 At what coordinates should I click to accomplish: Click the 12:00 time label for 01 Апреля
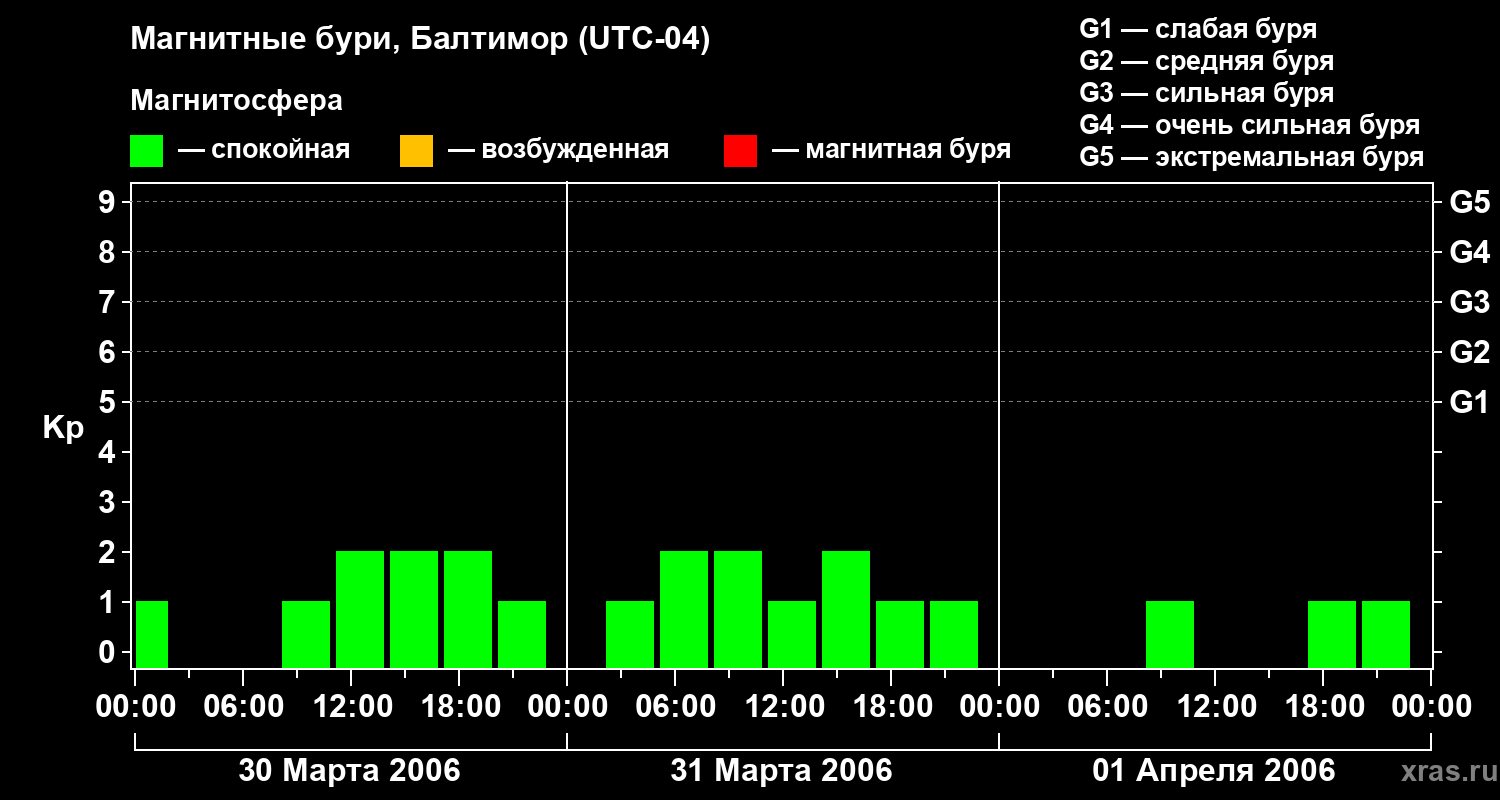[1215, 706]
